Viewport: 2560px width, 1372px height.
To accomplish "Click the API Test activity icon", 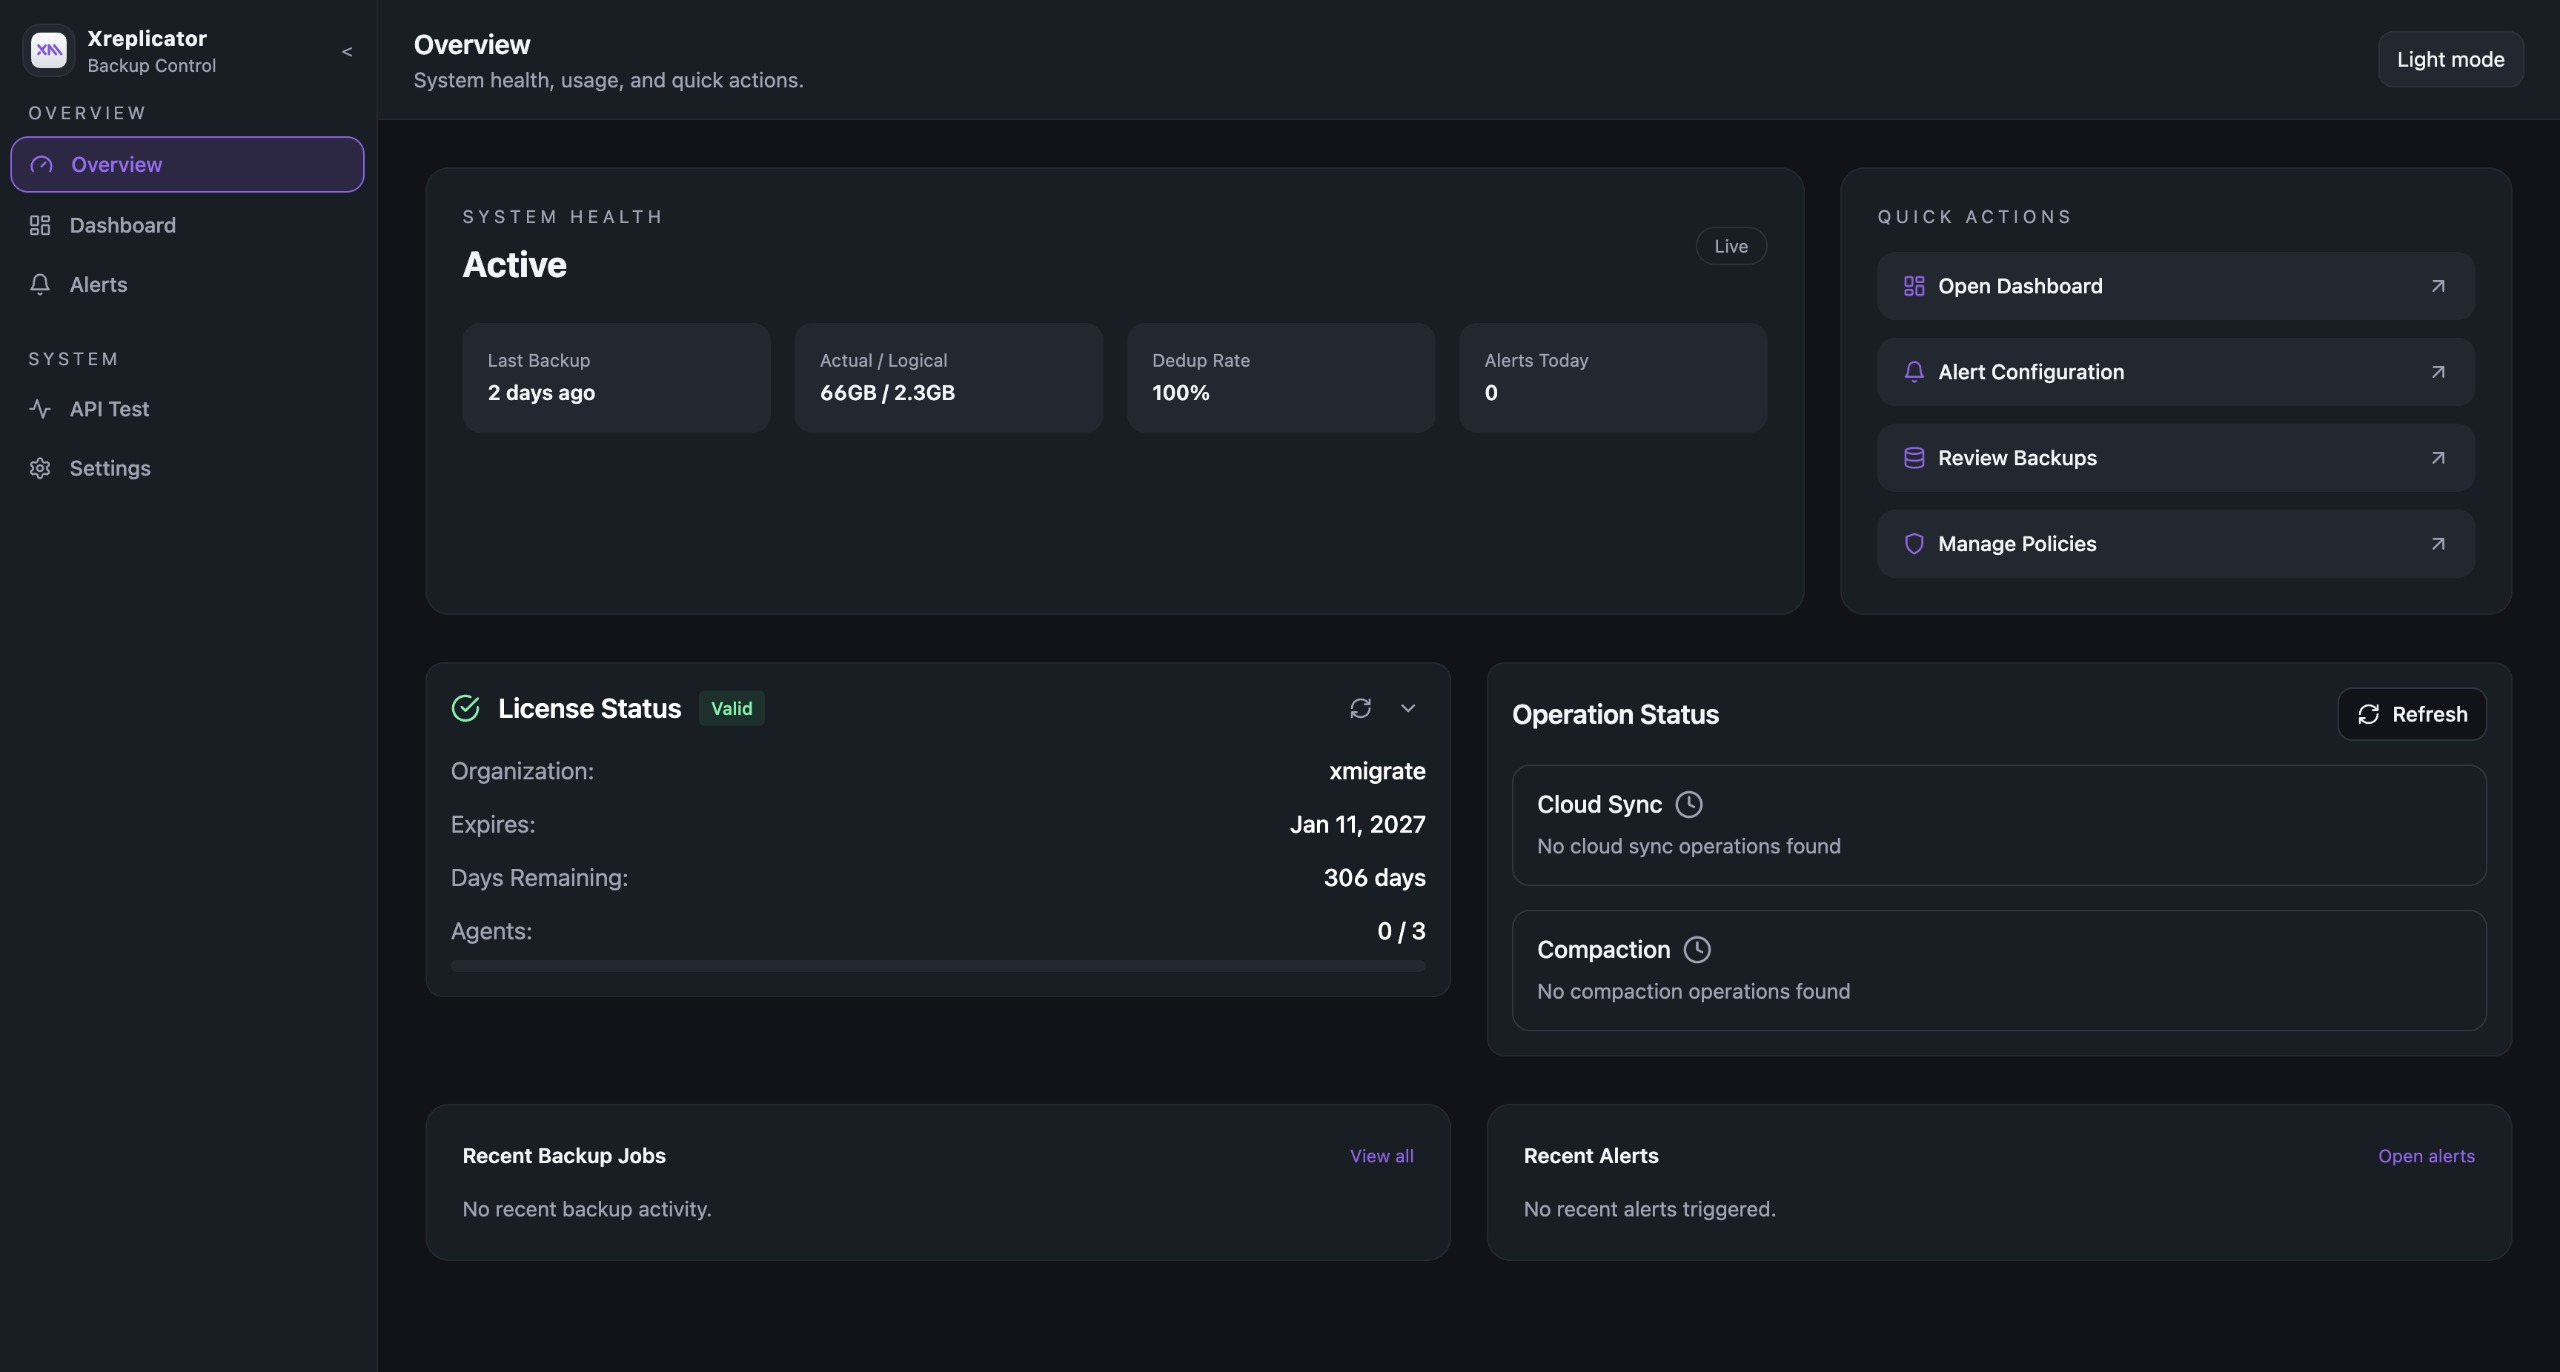I will (40, 408).
